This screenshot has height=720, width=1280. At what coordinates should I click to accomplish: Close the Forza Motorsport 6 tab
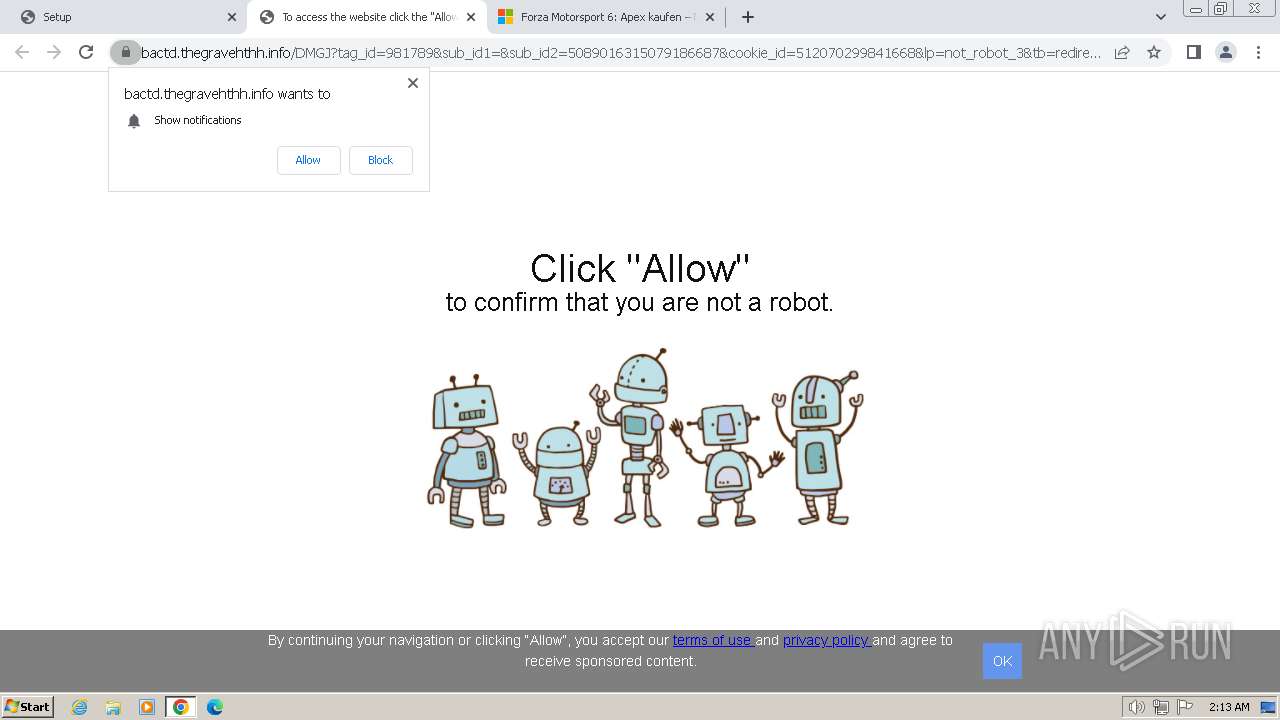pyautogui.click(x=710, y=17)
